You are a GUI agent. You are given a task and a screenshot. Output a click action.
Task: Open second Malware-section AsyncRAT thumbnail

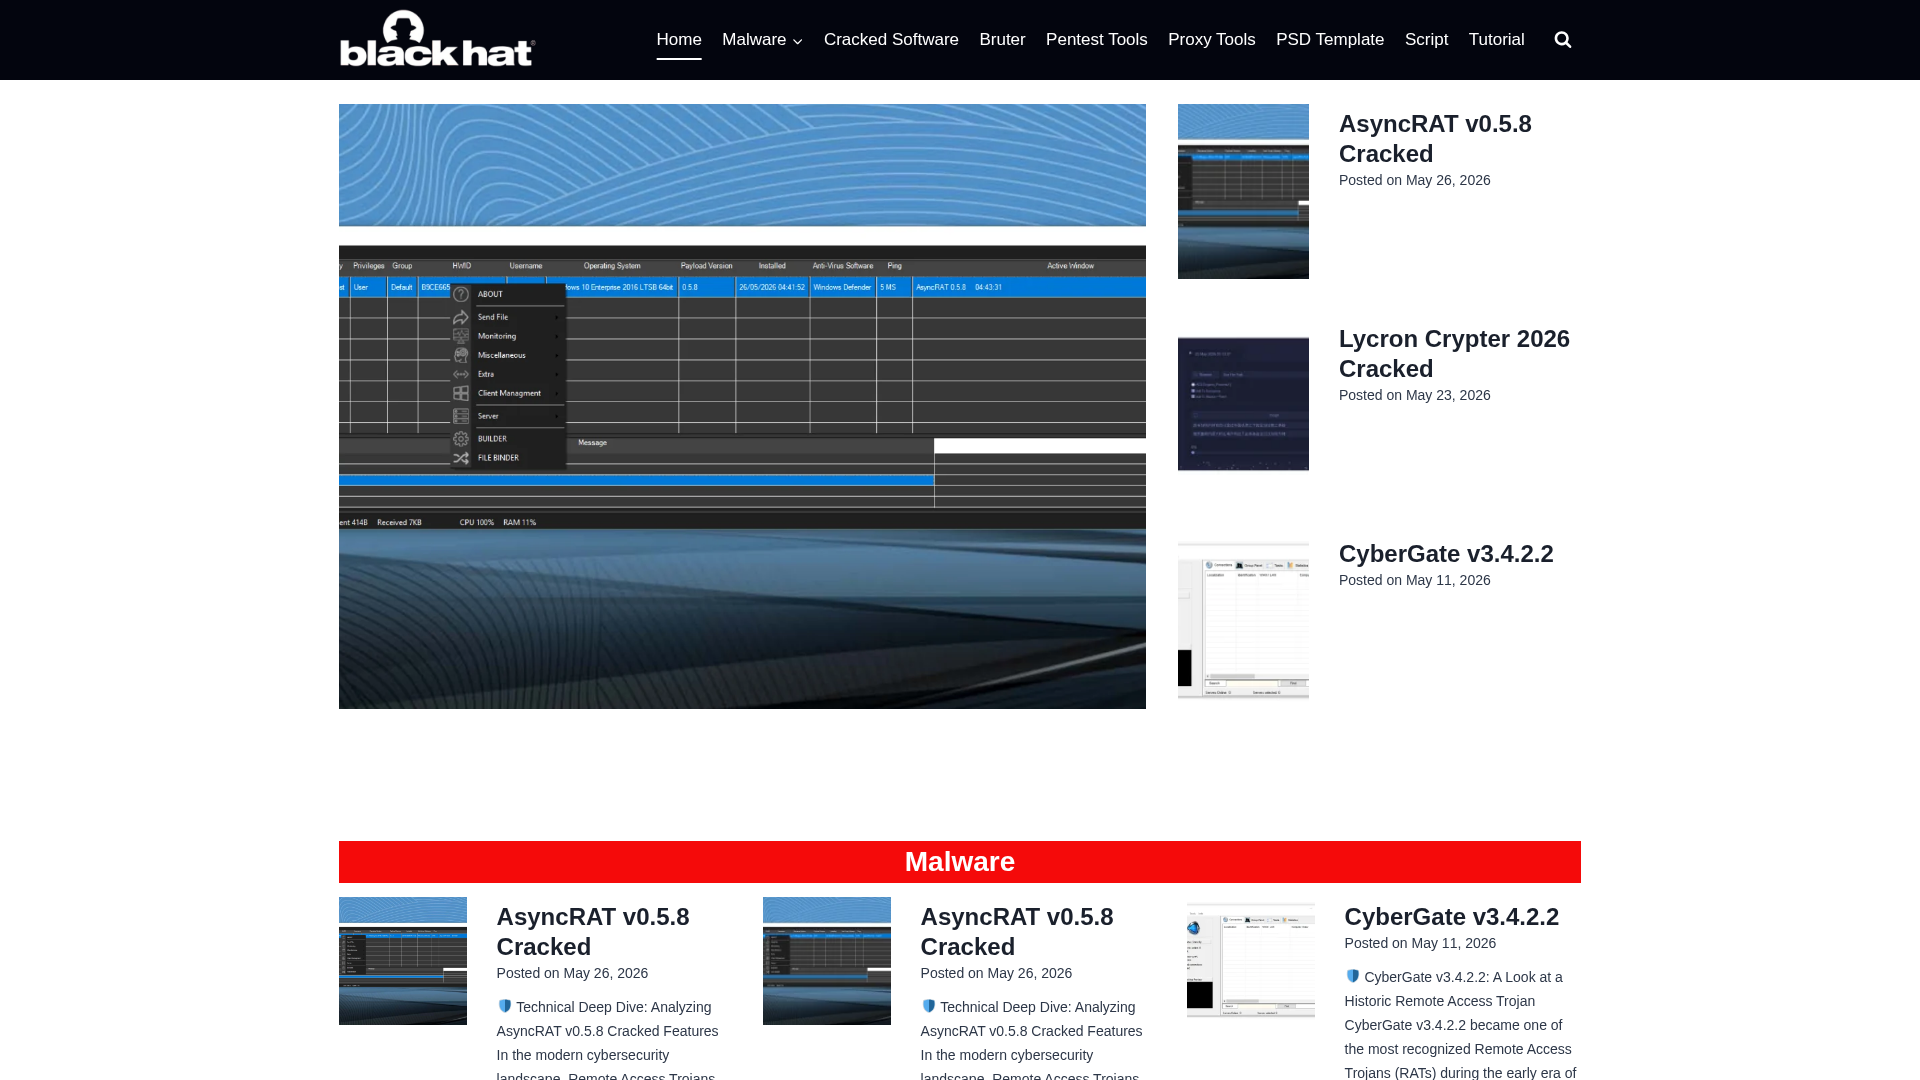827,961
